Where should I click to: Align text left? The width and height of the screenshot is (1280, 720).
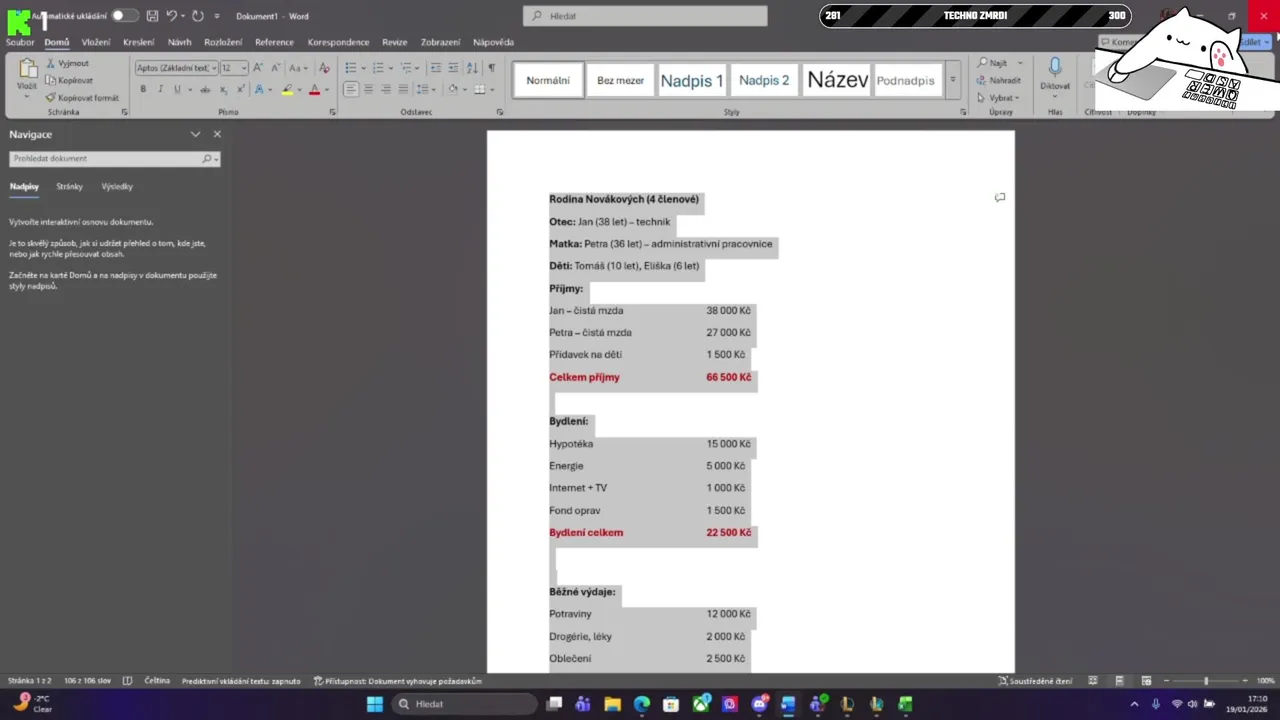coord(351,89)
